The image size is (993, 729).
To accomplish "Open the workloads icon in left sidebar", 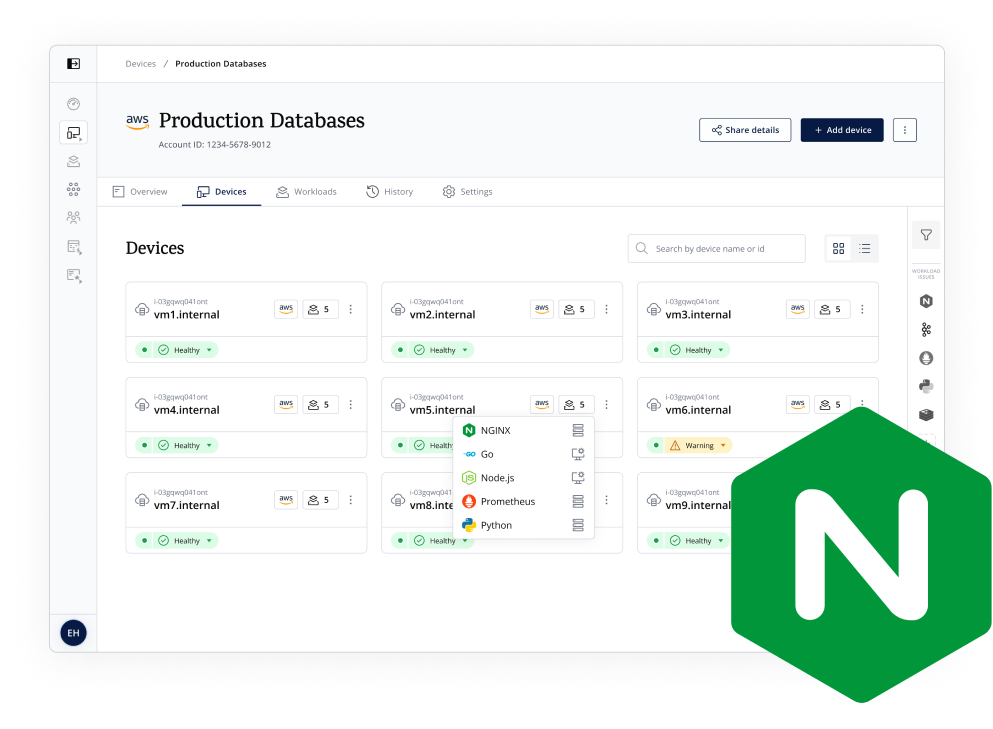I will 73,162.
